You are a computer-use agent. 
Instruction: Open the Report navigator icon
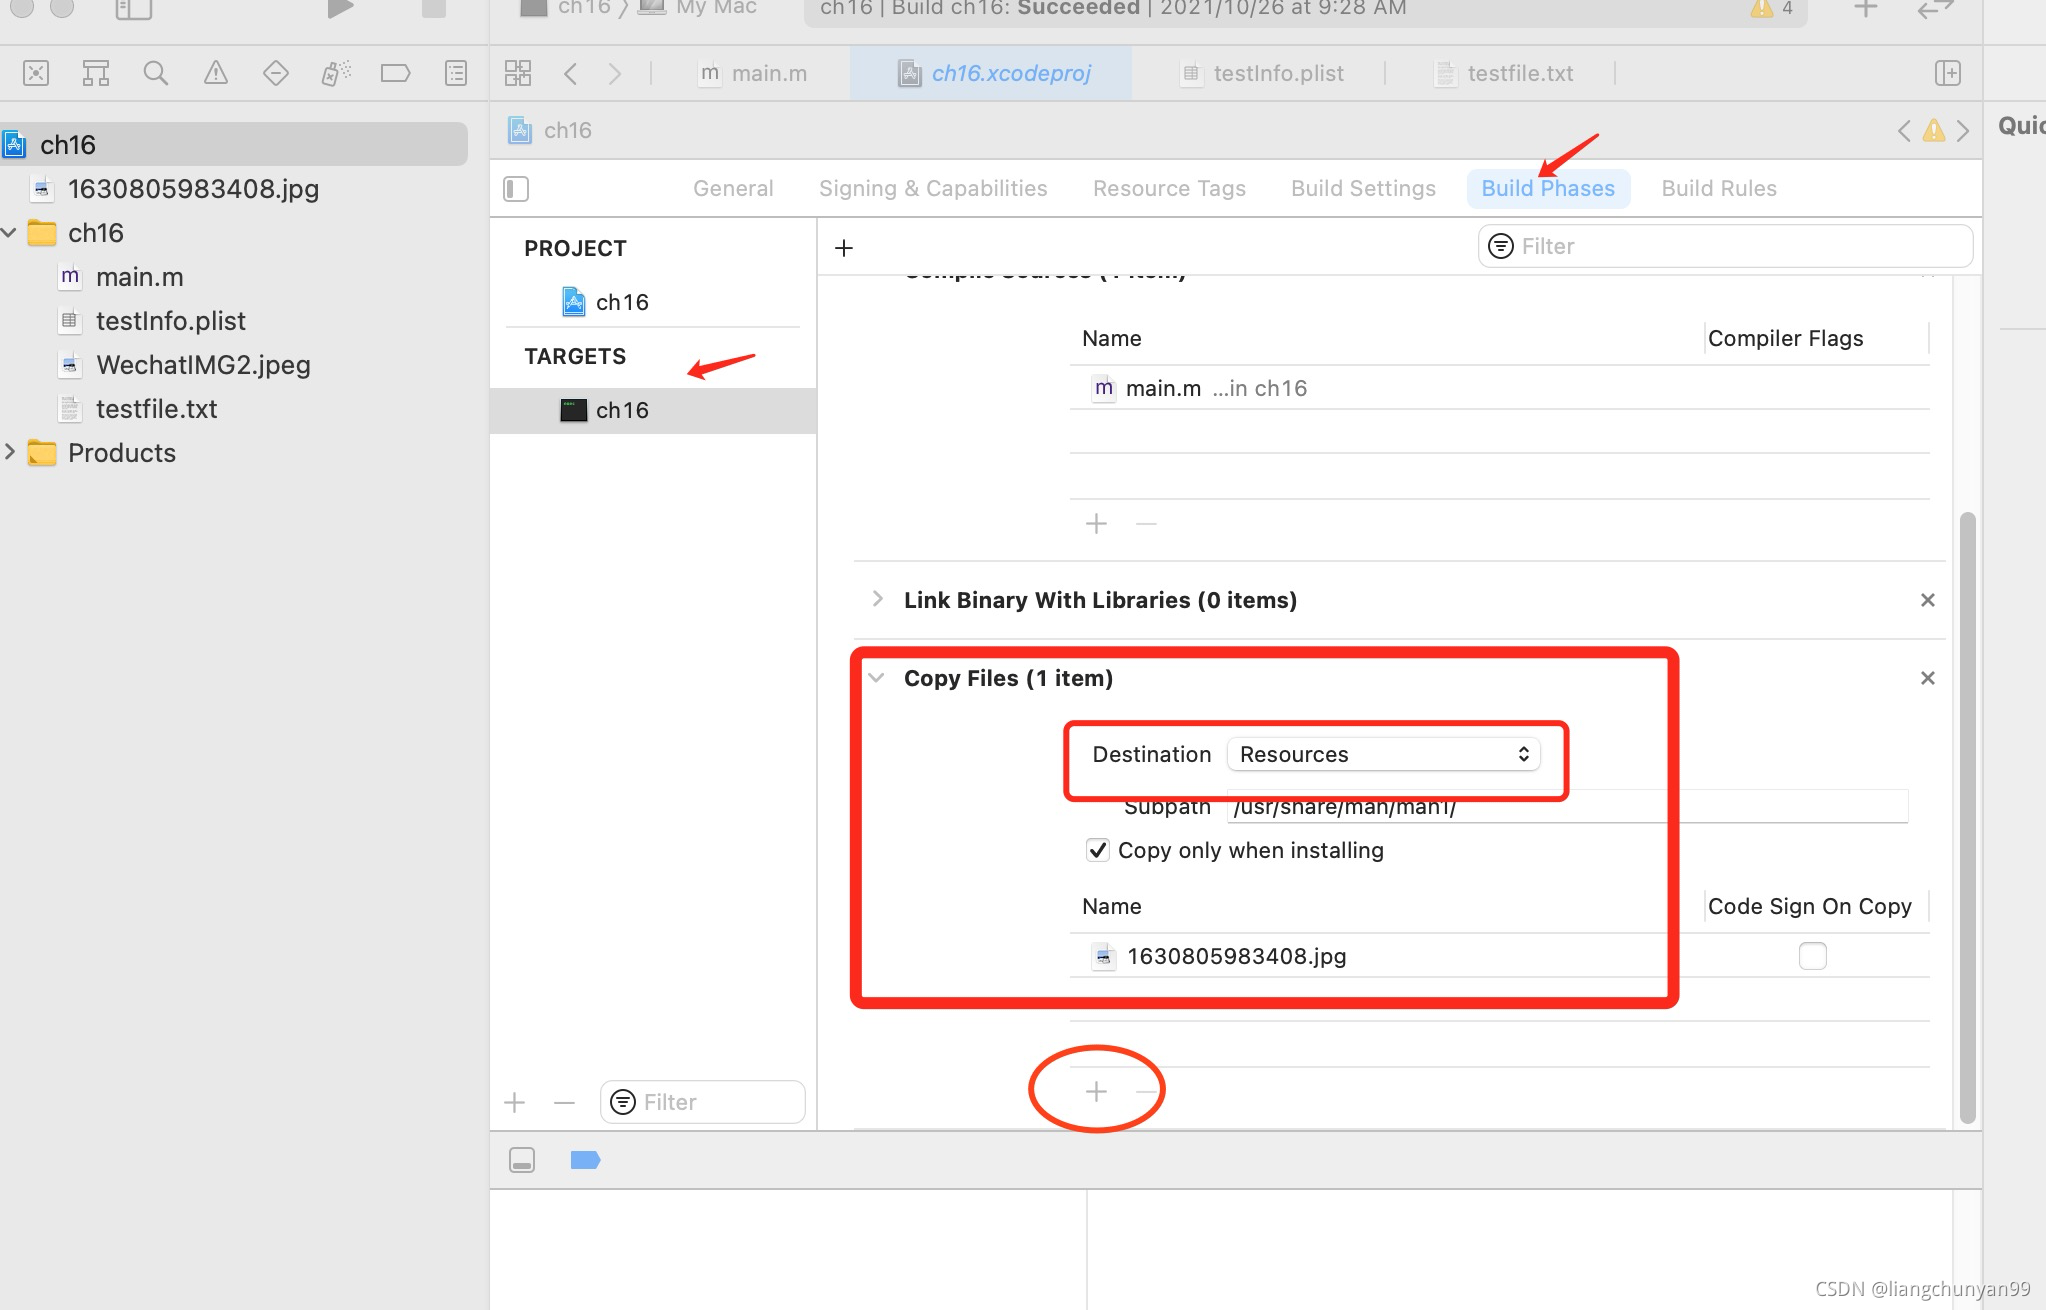(x=456, y=73)
